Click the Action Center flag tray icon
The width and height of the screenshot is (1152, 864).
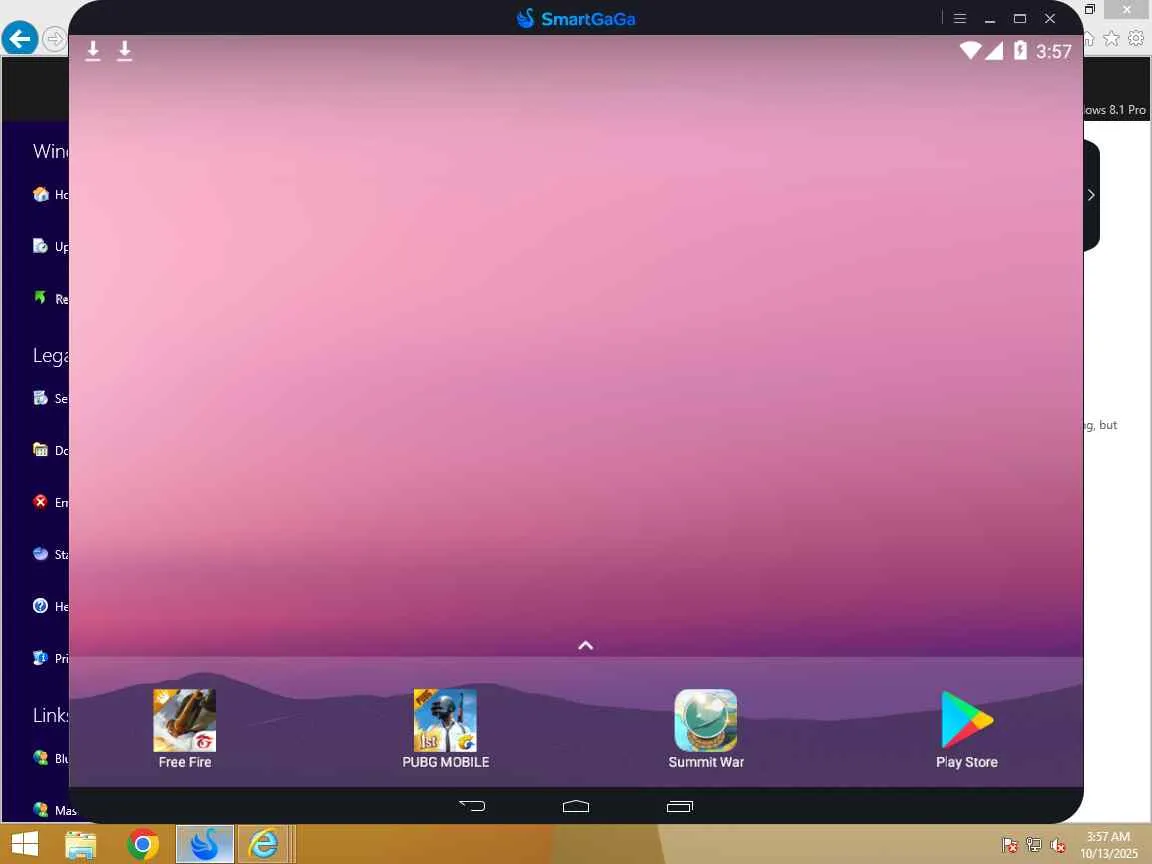click(1009, 846)
